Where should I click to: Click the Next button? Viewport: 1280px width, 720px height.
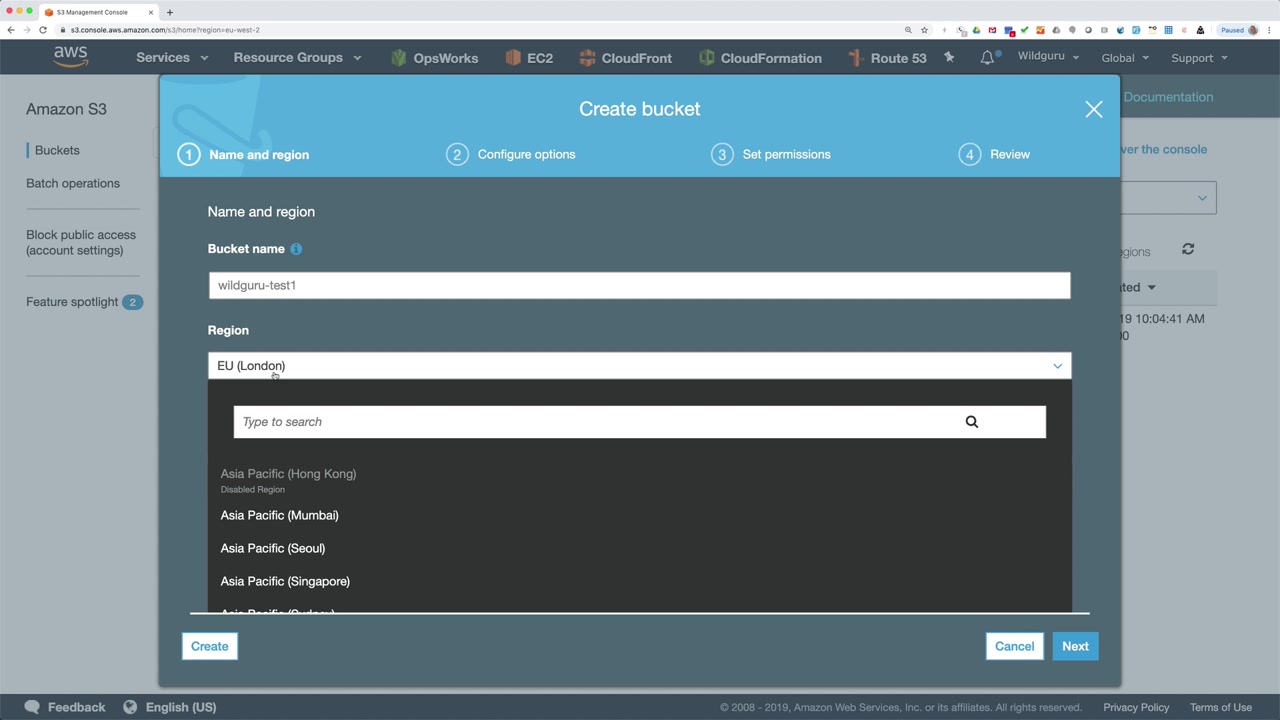click(1075, 646)
